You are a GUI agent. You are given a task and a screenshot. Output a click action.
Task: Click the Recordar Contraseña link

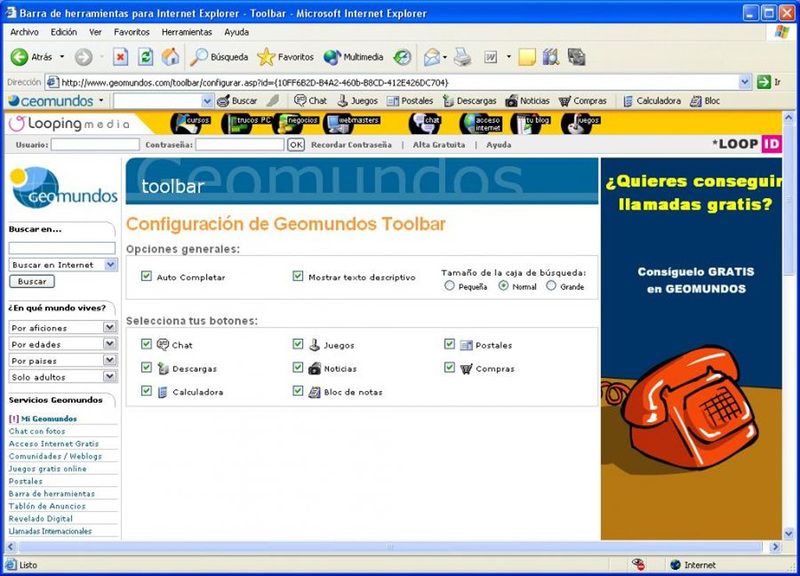click(x=352, y=145)
